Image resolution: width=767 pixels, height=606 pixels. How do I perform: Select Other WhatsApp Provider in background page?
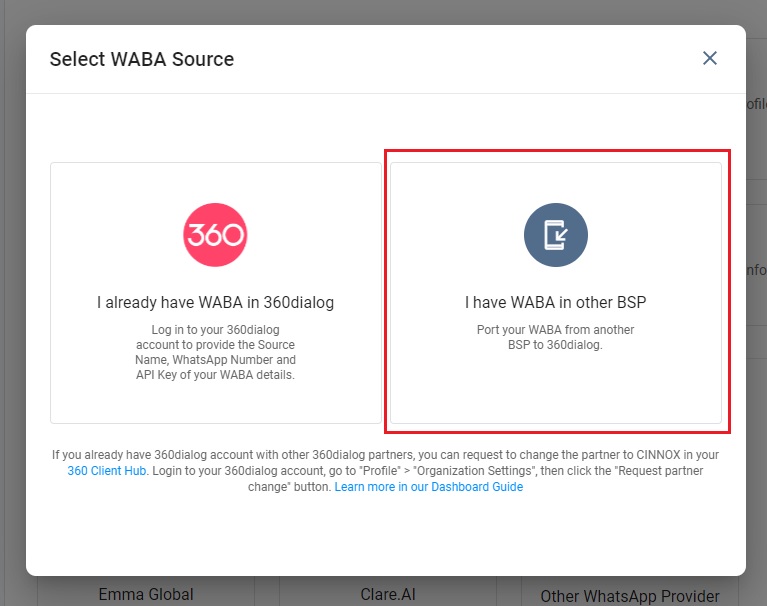click(x=630, y=596)
